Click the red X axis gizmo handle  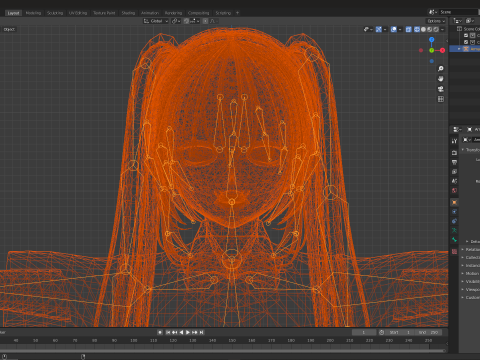coord(442,50)
